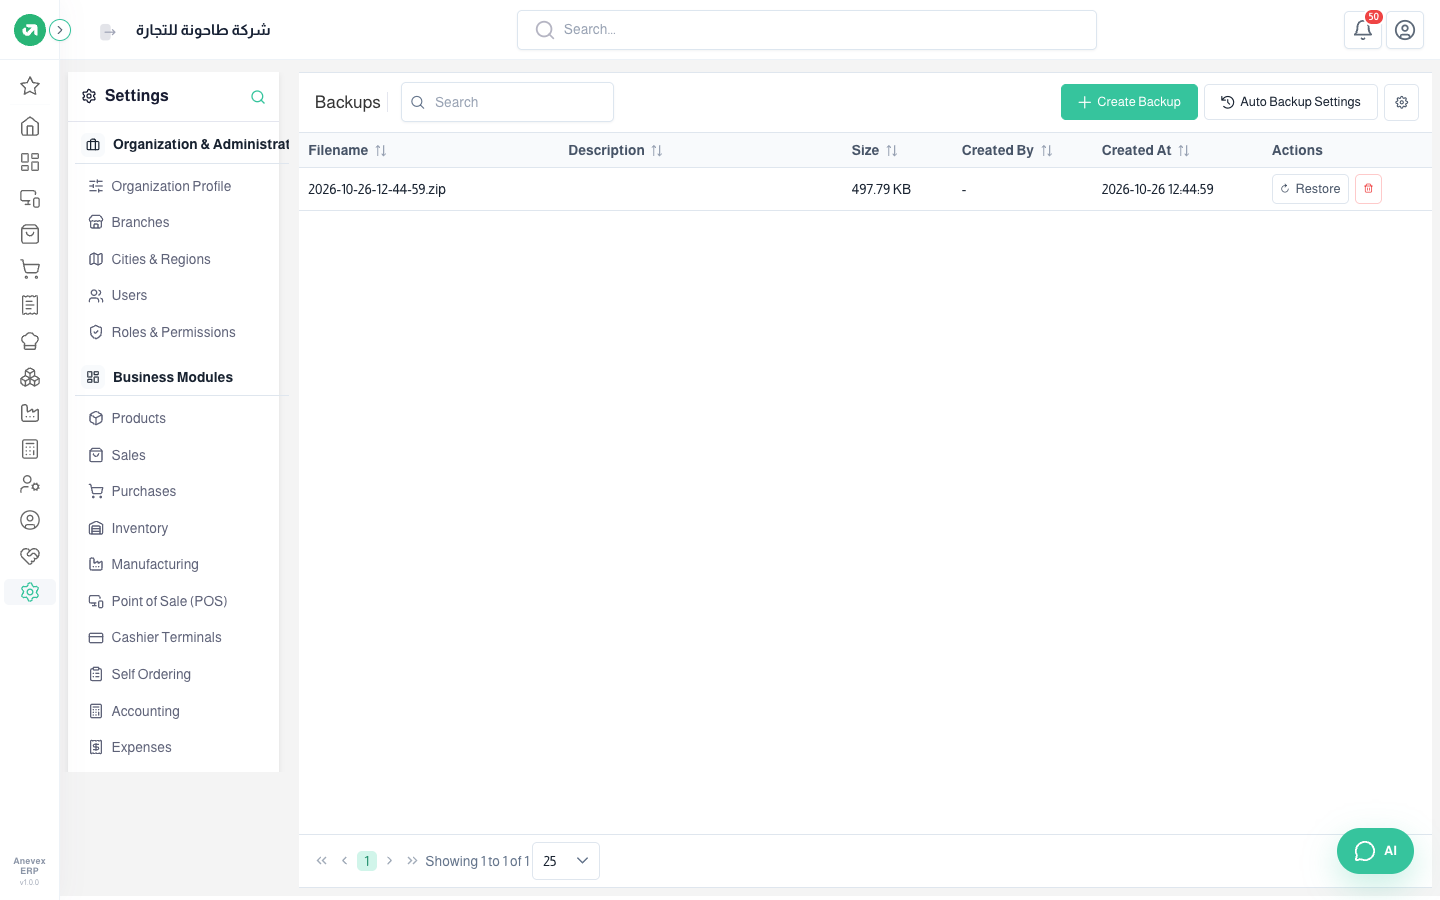This screenshot has width=1440, height=900.
Task: Expand sidebar with chevron beside logo
Action: 60,30
